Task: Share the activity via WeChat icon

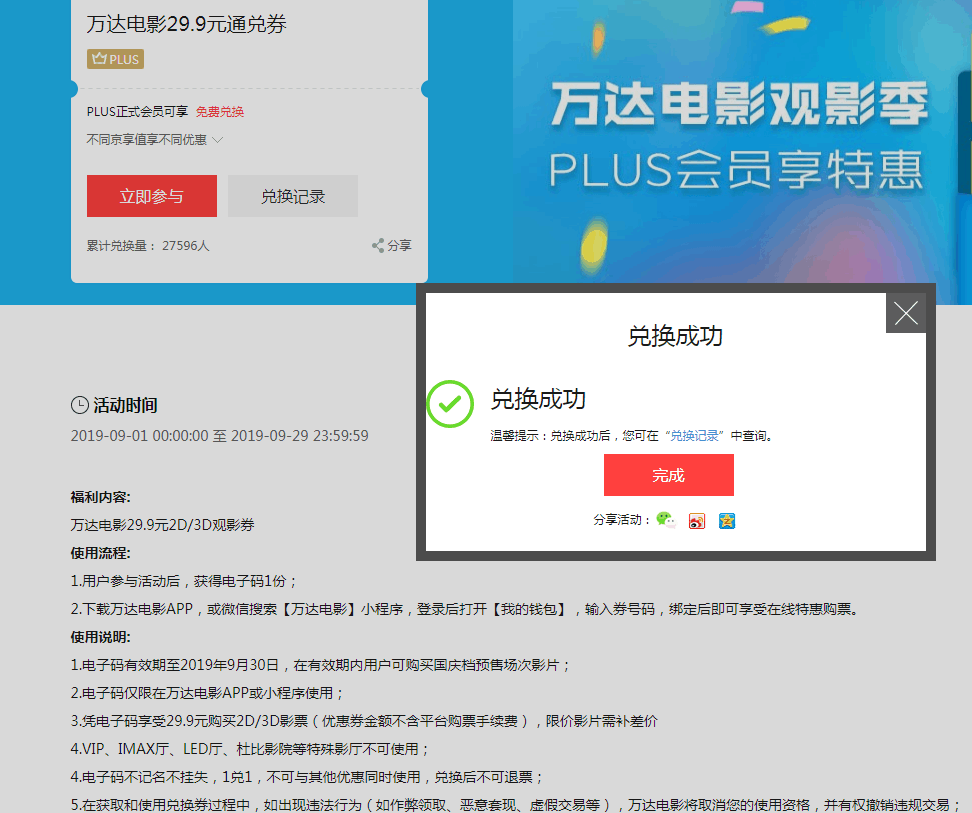Action: 666,520
